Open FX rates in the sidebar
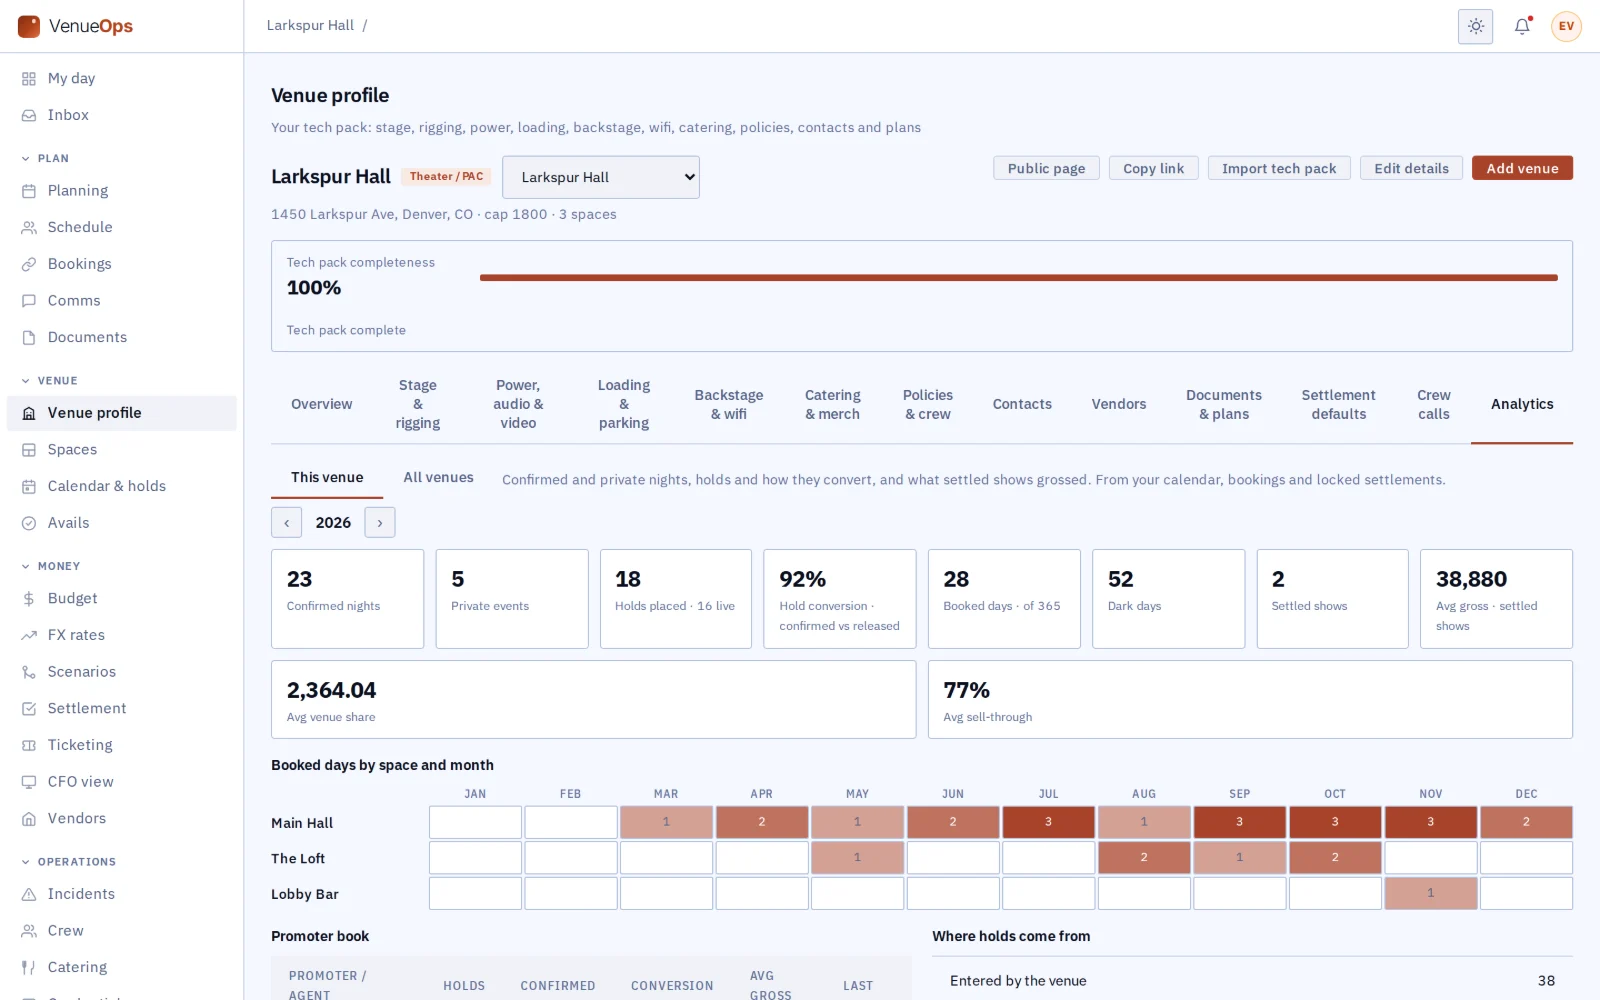The height and width of the screenshot is (1000, 1600). point(122,635)
